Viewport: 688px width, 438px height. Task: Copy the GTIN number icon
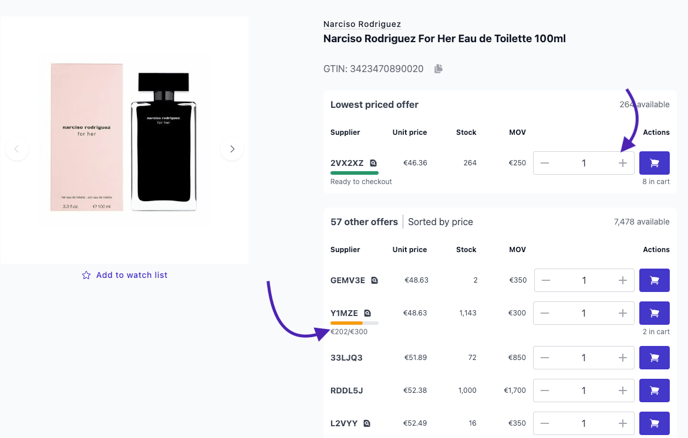pyautogui.click(x=438, y=69)
